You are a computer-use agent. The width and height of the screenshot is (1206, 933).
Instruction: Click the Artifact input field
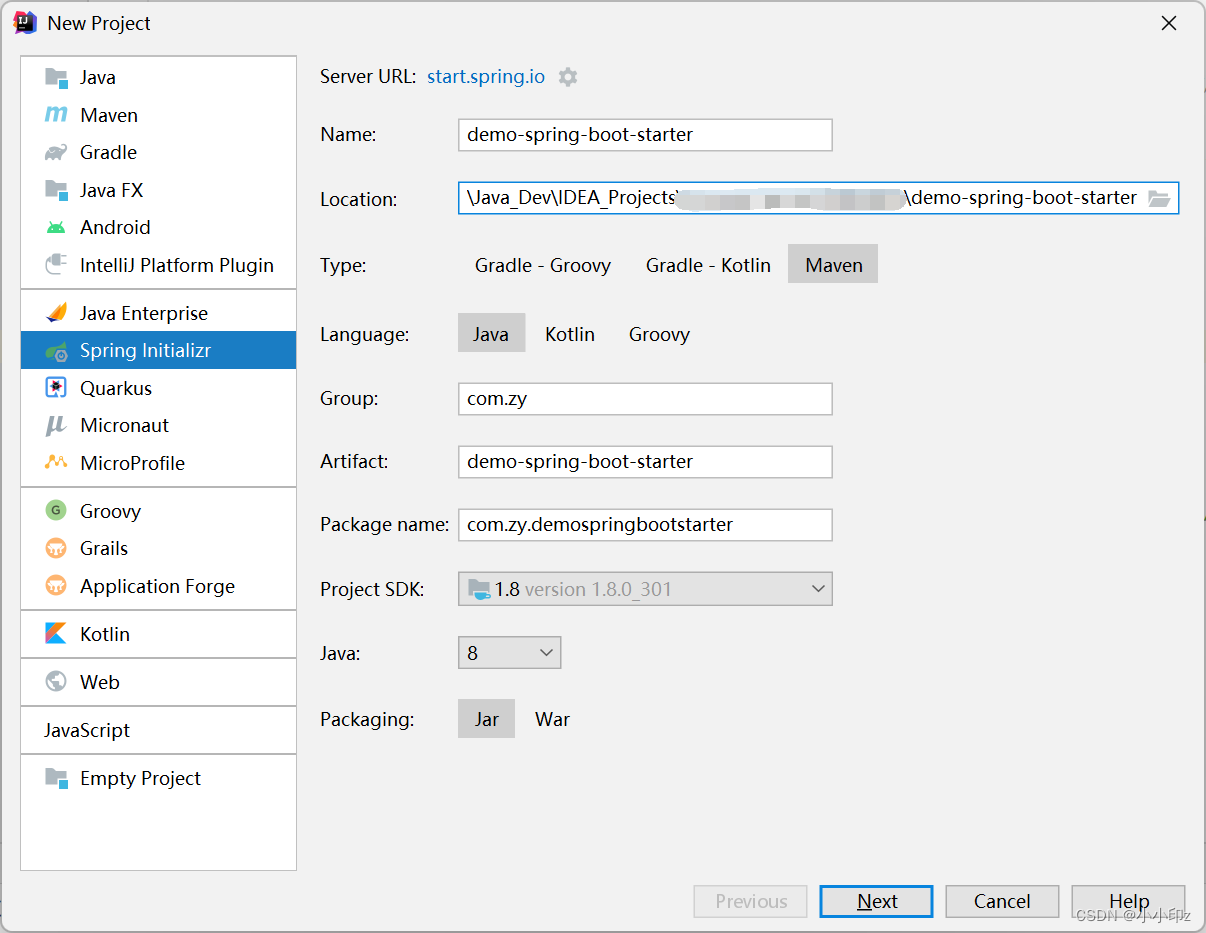[645, 461]
